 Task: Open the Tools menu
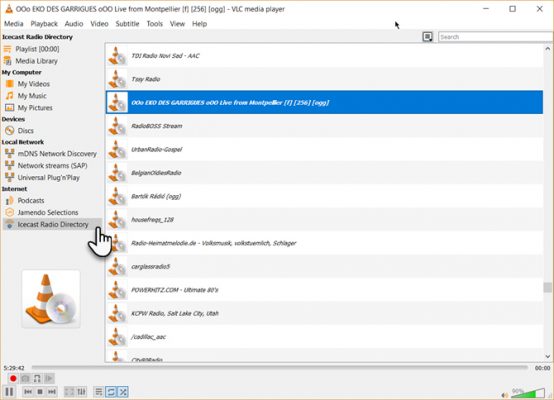click(155, 24)
